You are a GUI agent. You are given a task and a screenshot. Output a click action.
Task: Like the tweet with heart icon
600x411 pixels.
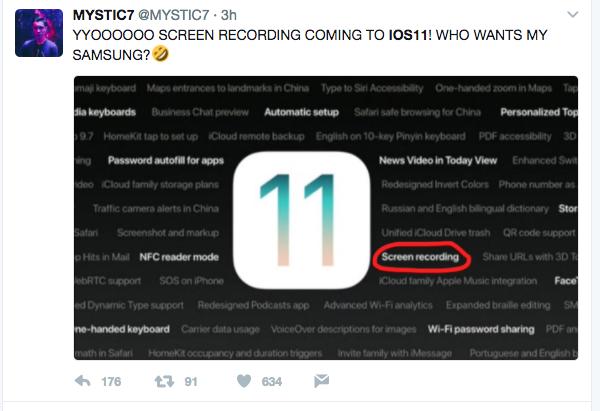(244, 381)
